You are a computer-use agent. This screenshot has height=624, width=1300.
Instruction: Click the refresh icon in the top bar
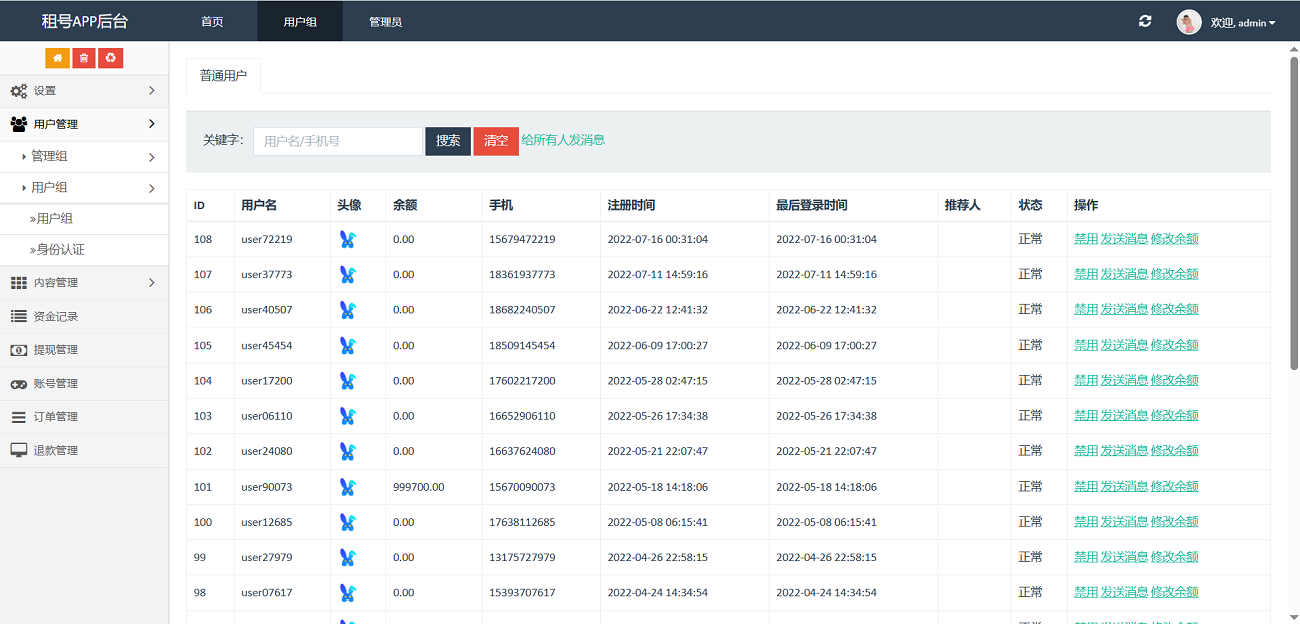click(x=1144, y=20)
